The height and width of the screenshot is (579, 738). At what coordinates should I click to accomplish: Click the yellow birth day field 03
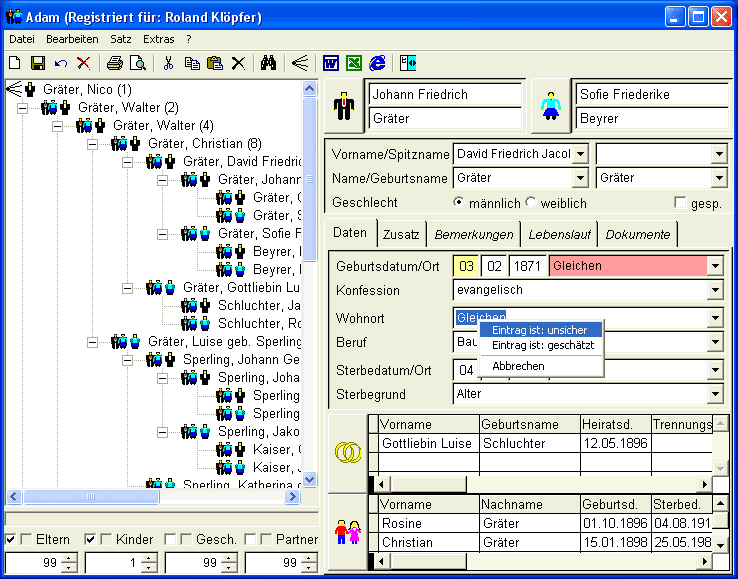tap(466, 266)
